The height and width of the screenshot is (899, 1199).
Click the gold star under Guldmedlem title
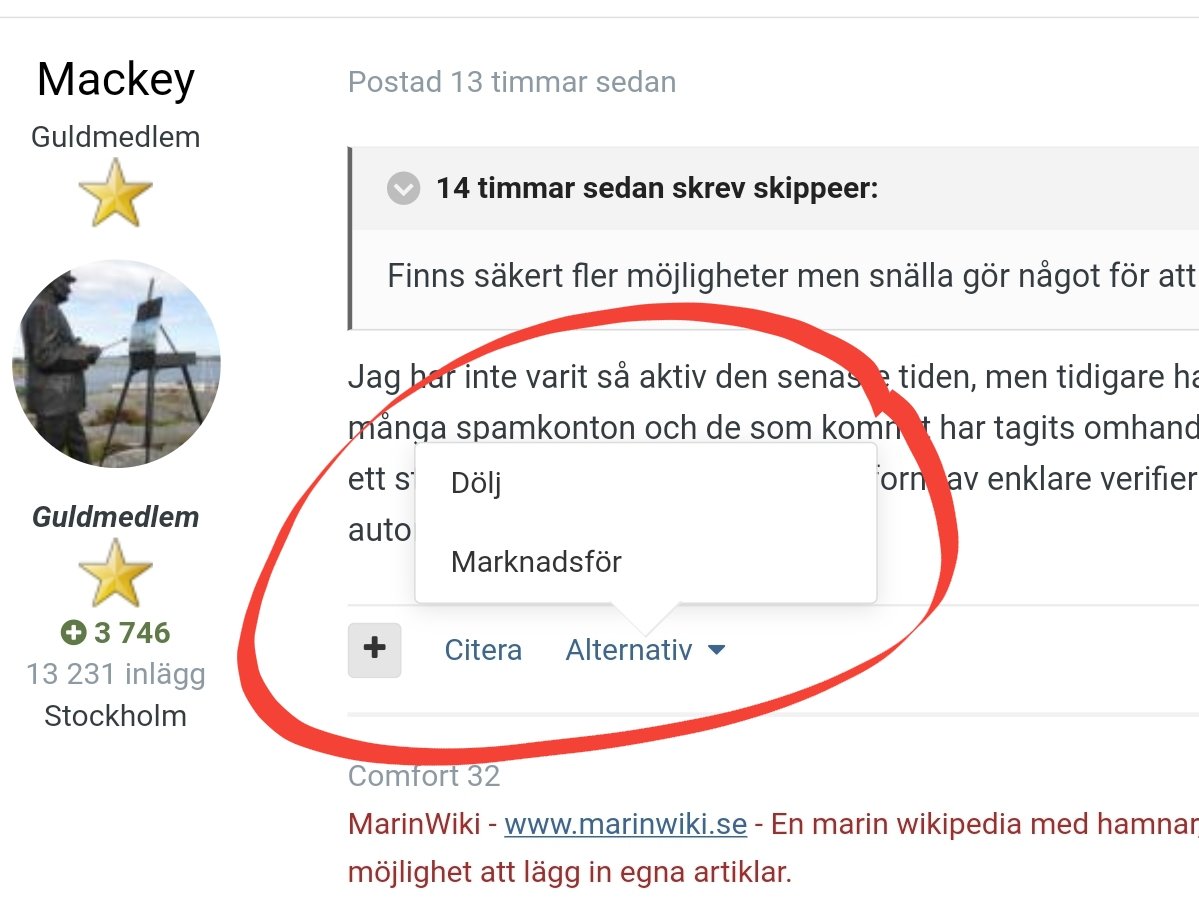(115, 193)
